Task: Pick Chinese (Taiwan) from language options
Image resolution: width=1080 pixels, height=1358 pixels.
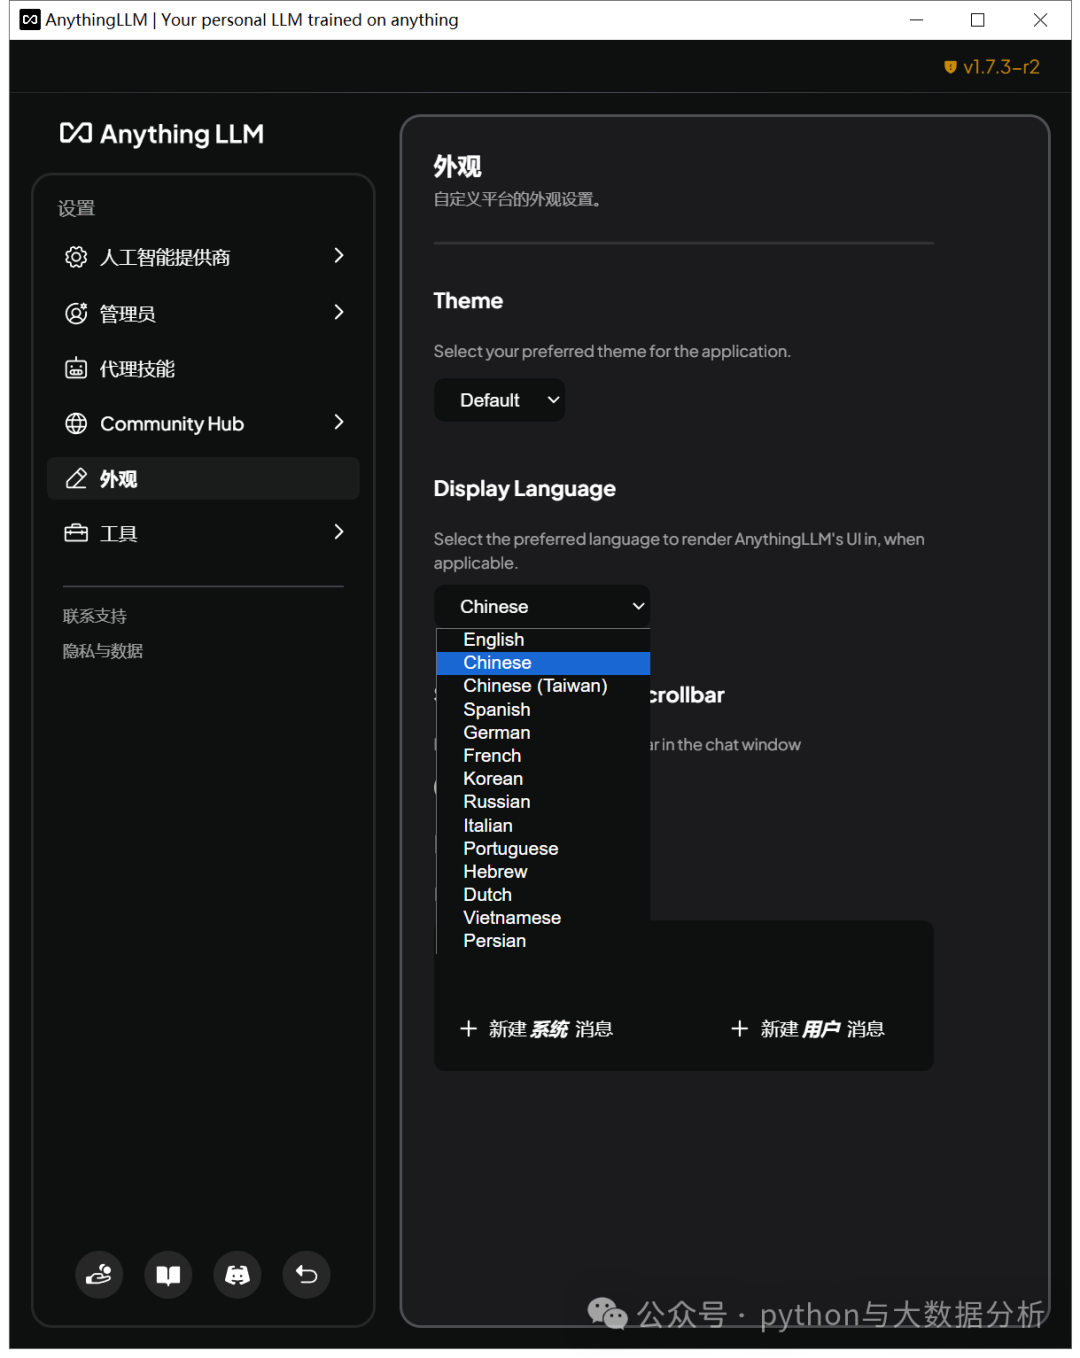Action: (535, 686)
